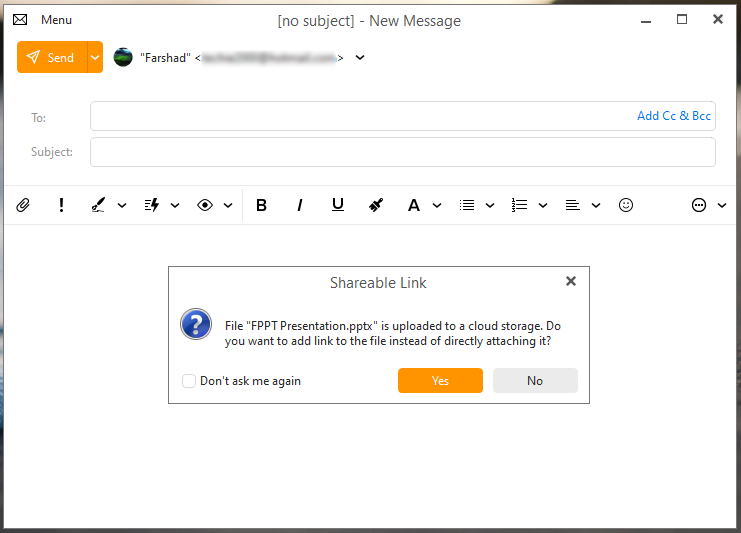741x533 pixels.
Task: Open the sender account dropdown
Action: click(x=360, y=57)
